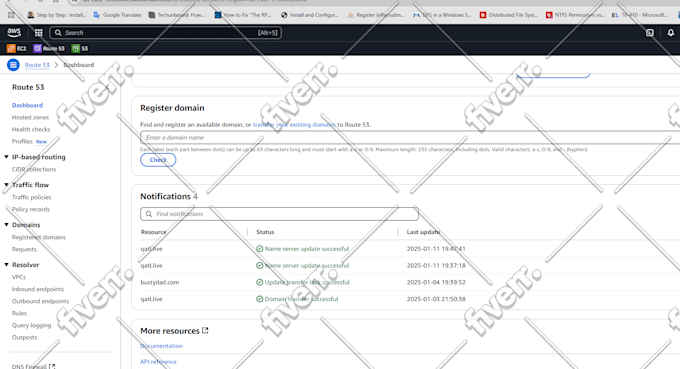Image resolution: width=680 pixels, height=369 pixels.
Task: Open Outbound endpoints
Action: pyautogui.click(x=40, y=301)
